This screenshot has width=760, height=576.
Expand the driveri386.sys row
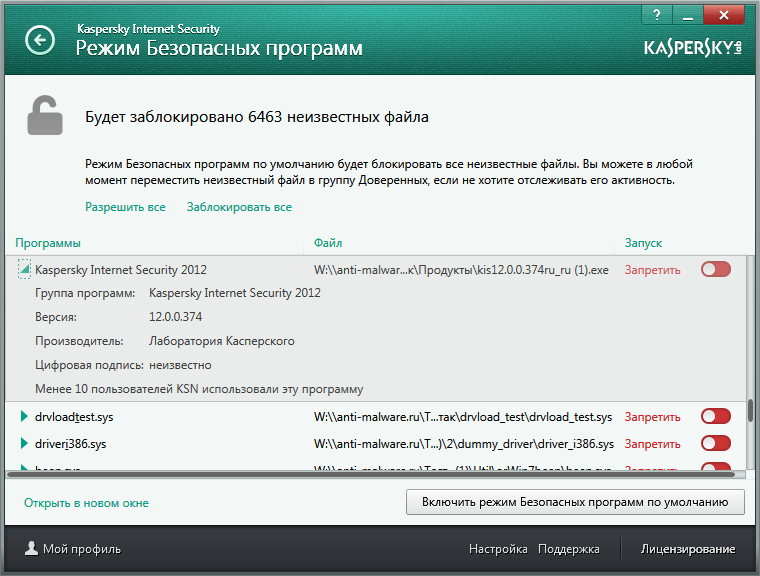[x=24, y=443]
